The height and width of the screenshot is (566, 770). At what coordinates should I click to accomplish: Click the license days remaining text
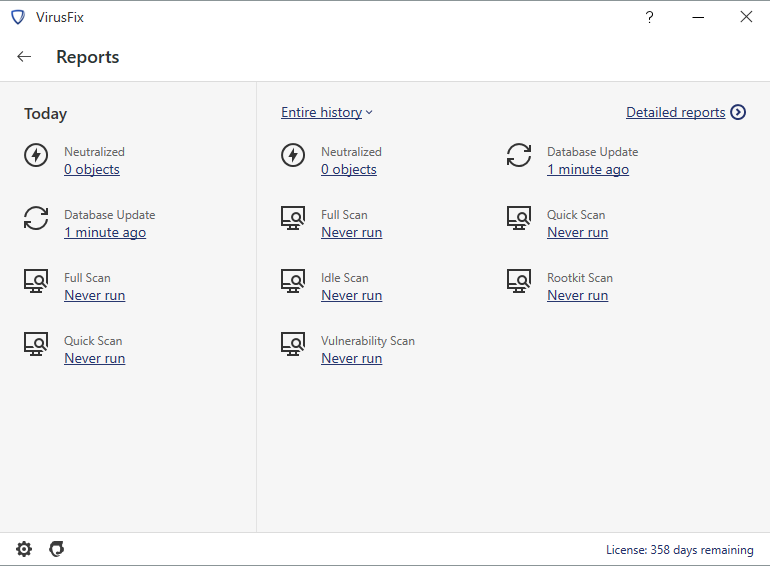680,550
